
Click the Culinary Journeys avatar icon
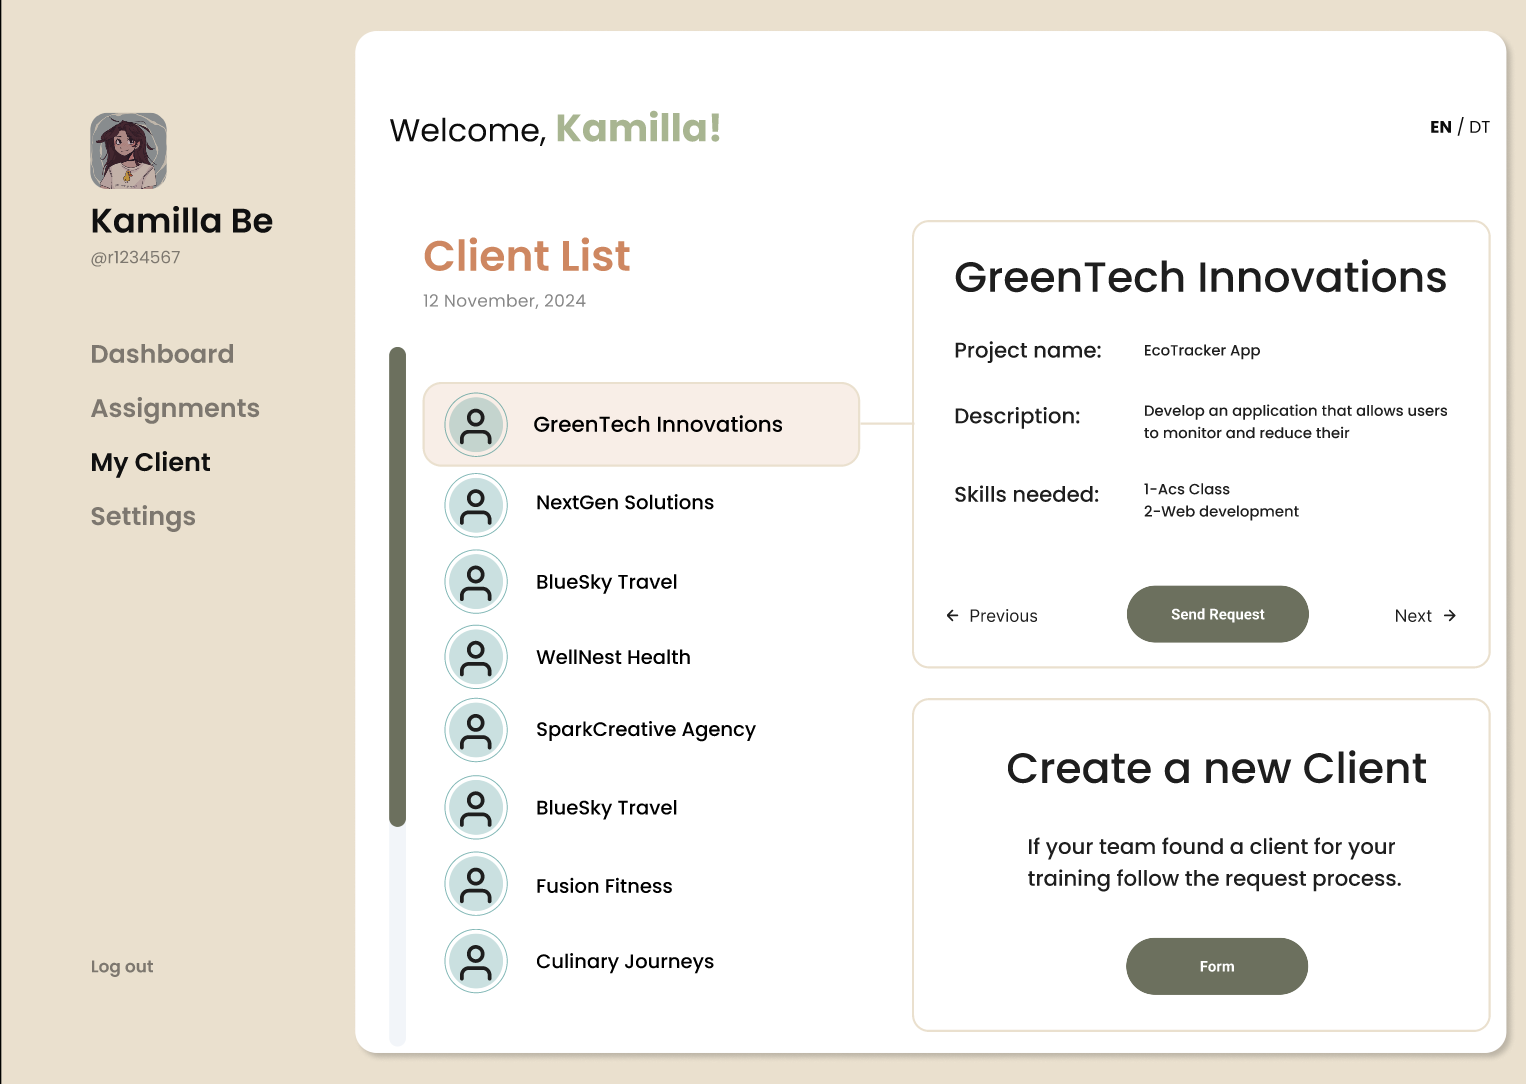(476, 961)
